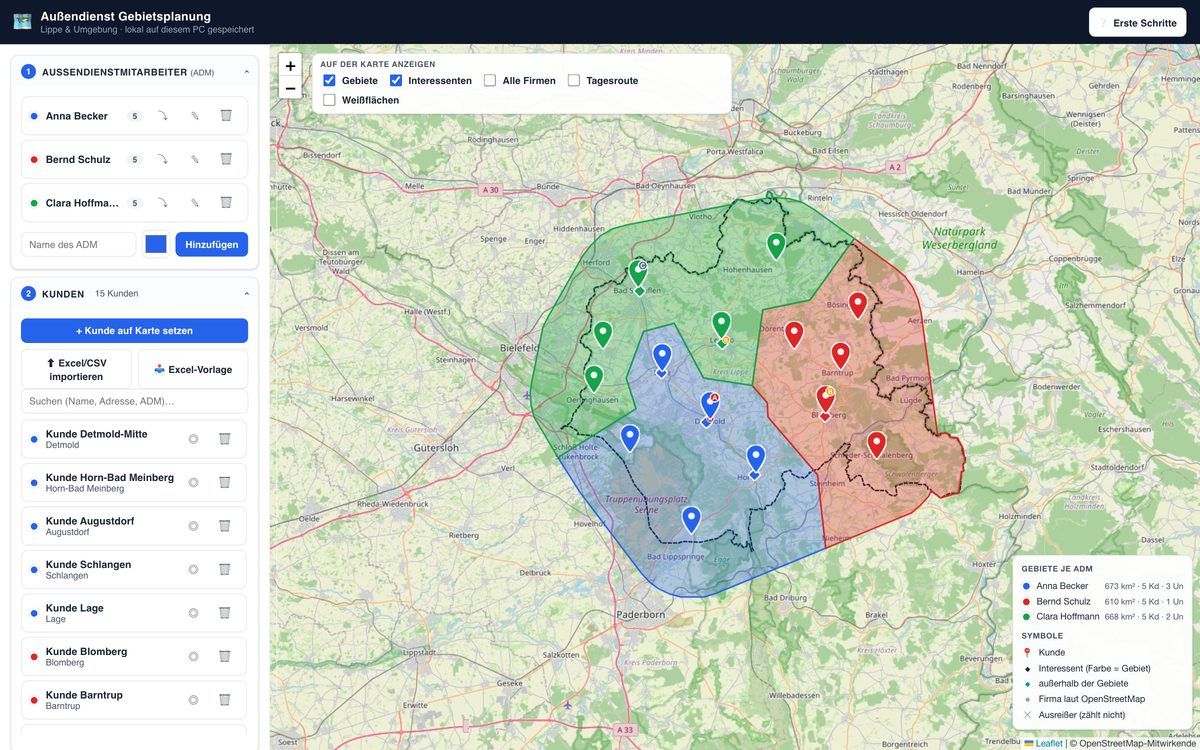Select the Kunde Horn-Bad Meinberg list entry

[134, 482]
